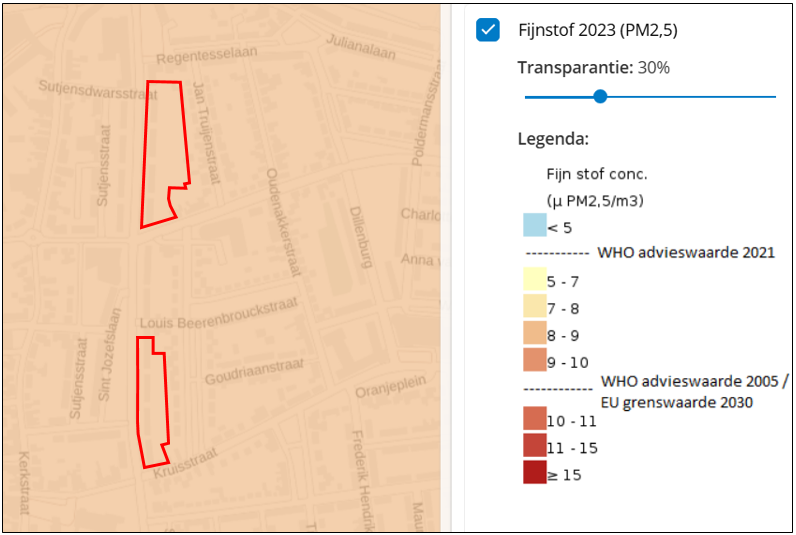Click inside the upper red outlined area
This screenshot has height=535, width=796.
[163, 150]
